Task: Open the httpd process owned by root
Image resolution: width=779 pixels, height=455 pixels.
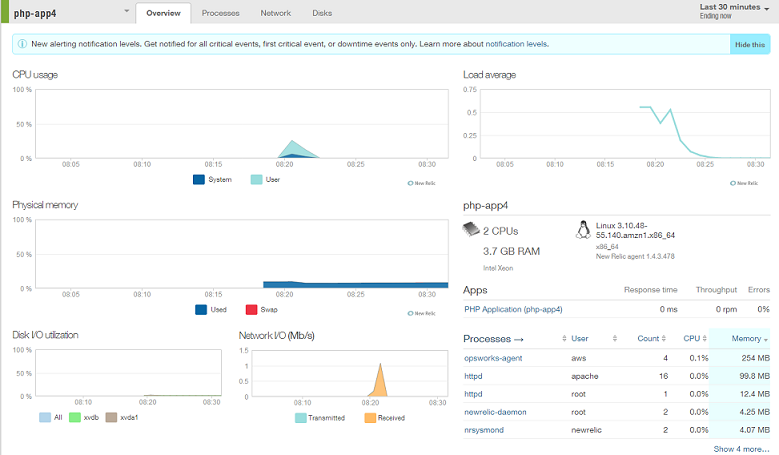Action: tap(473, 394)
